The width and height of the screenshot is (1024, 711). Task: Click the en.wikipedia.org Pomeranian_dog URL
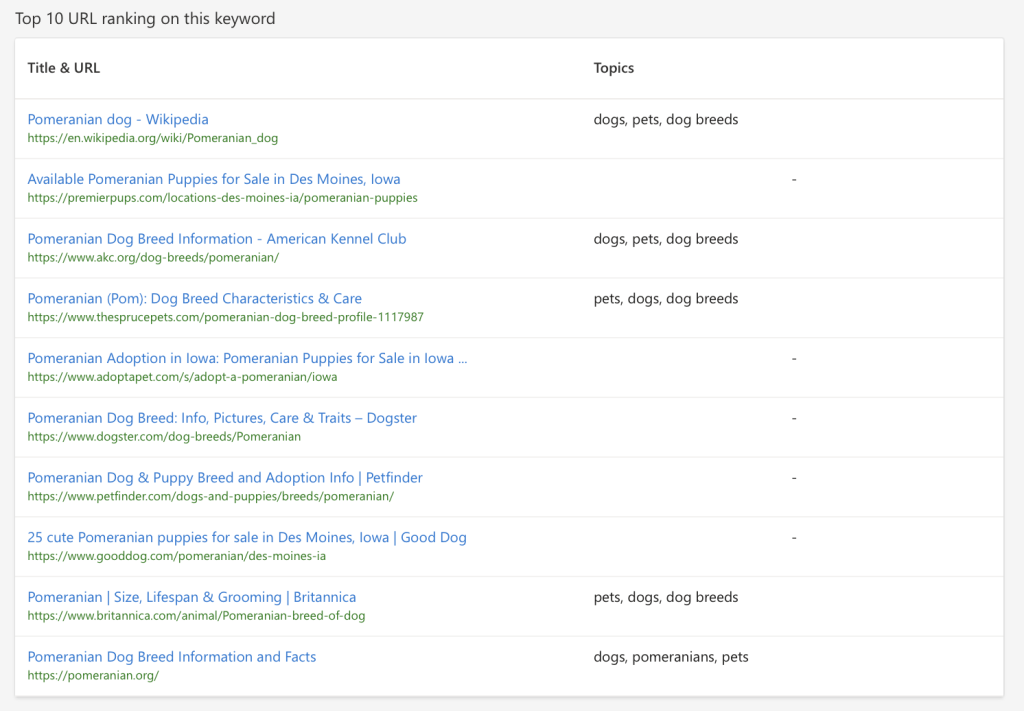click(x=152, y=138)
